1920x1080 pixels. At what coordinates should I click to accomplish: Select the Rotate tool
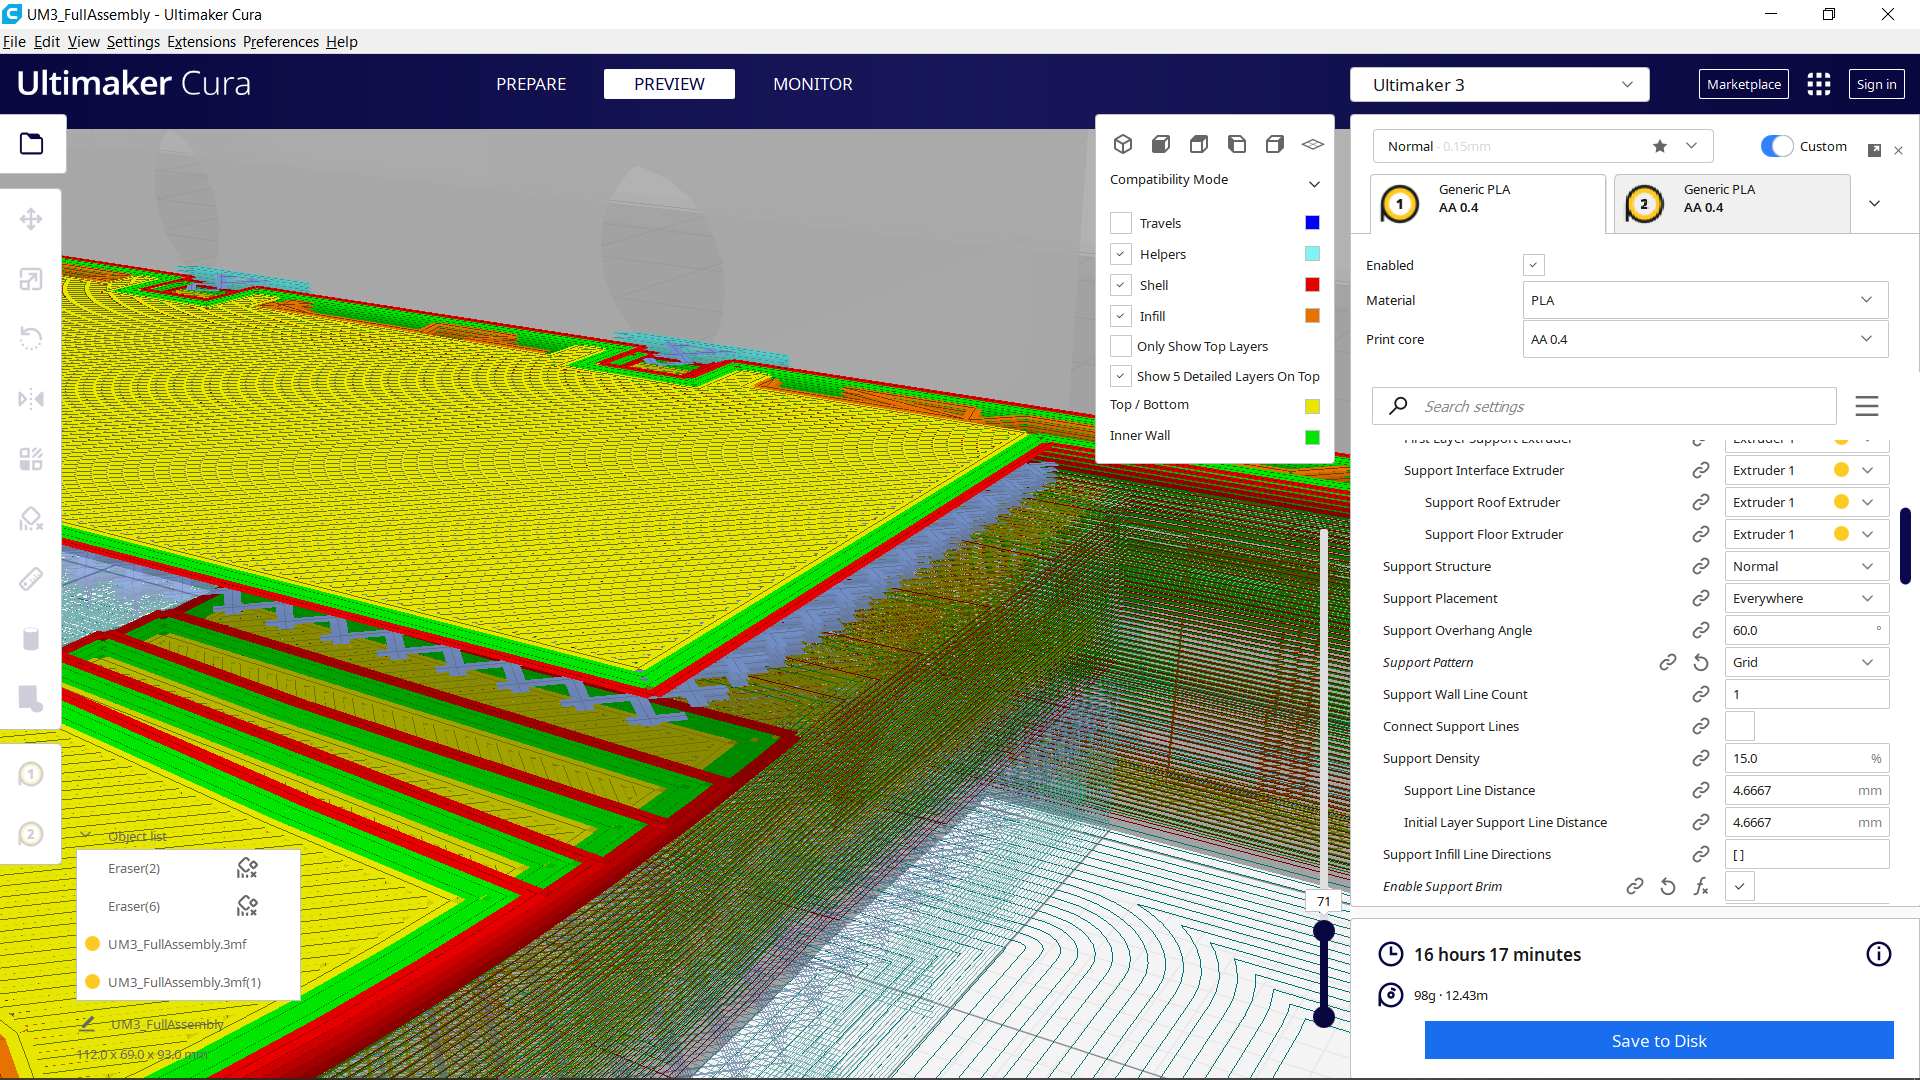click(31, 338)
